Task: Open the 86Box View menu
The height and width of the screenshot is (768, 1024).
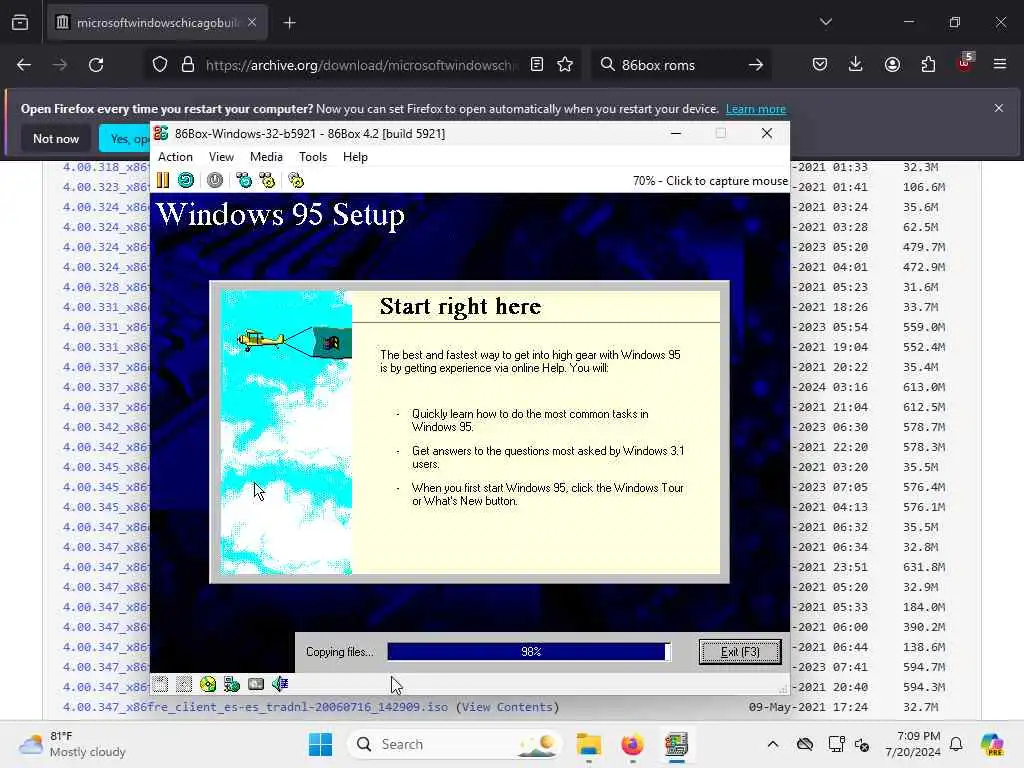Action: point(221,157)
